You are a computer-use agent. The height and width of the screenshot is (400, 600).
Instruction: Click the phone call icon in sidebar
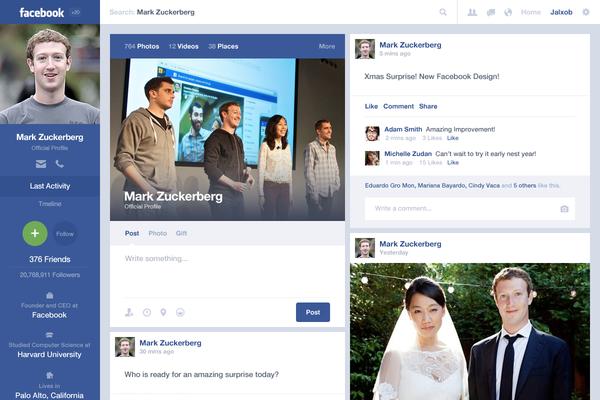tap(60, 164)
